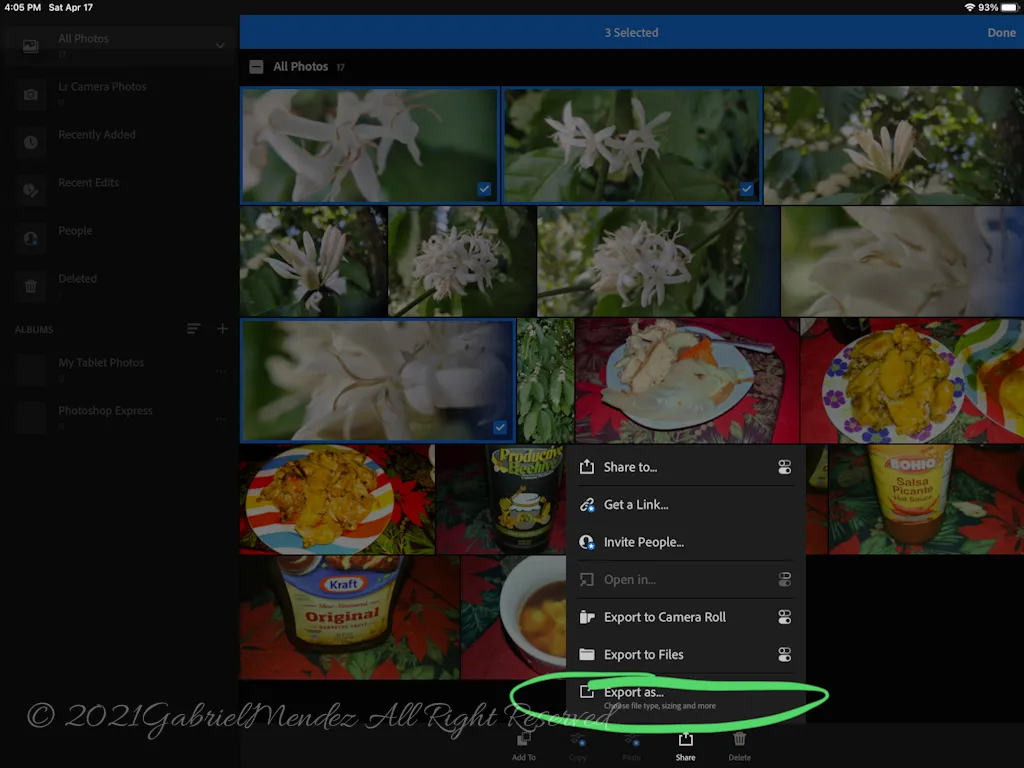
Task: Select the Bohio Salsa Picante photo
Action: [x=926, y=500]
